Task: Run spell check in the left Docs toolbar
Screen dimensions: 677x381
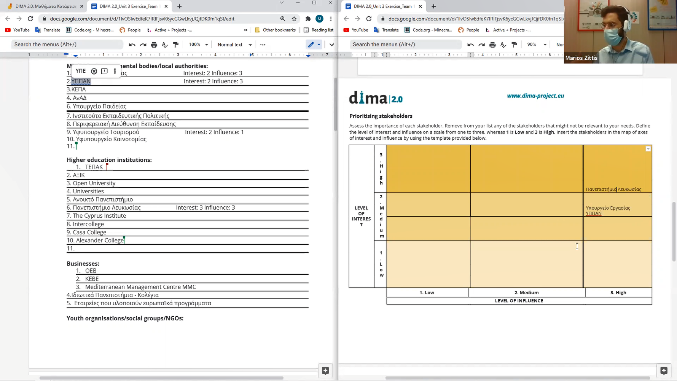Action: (x=165, y=44)
